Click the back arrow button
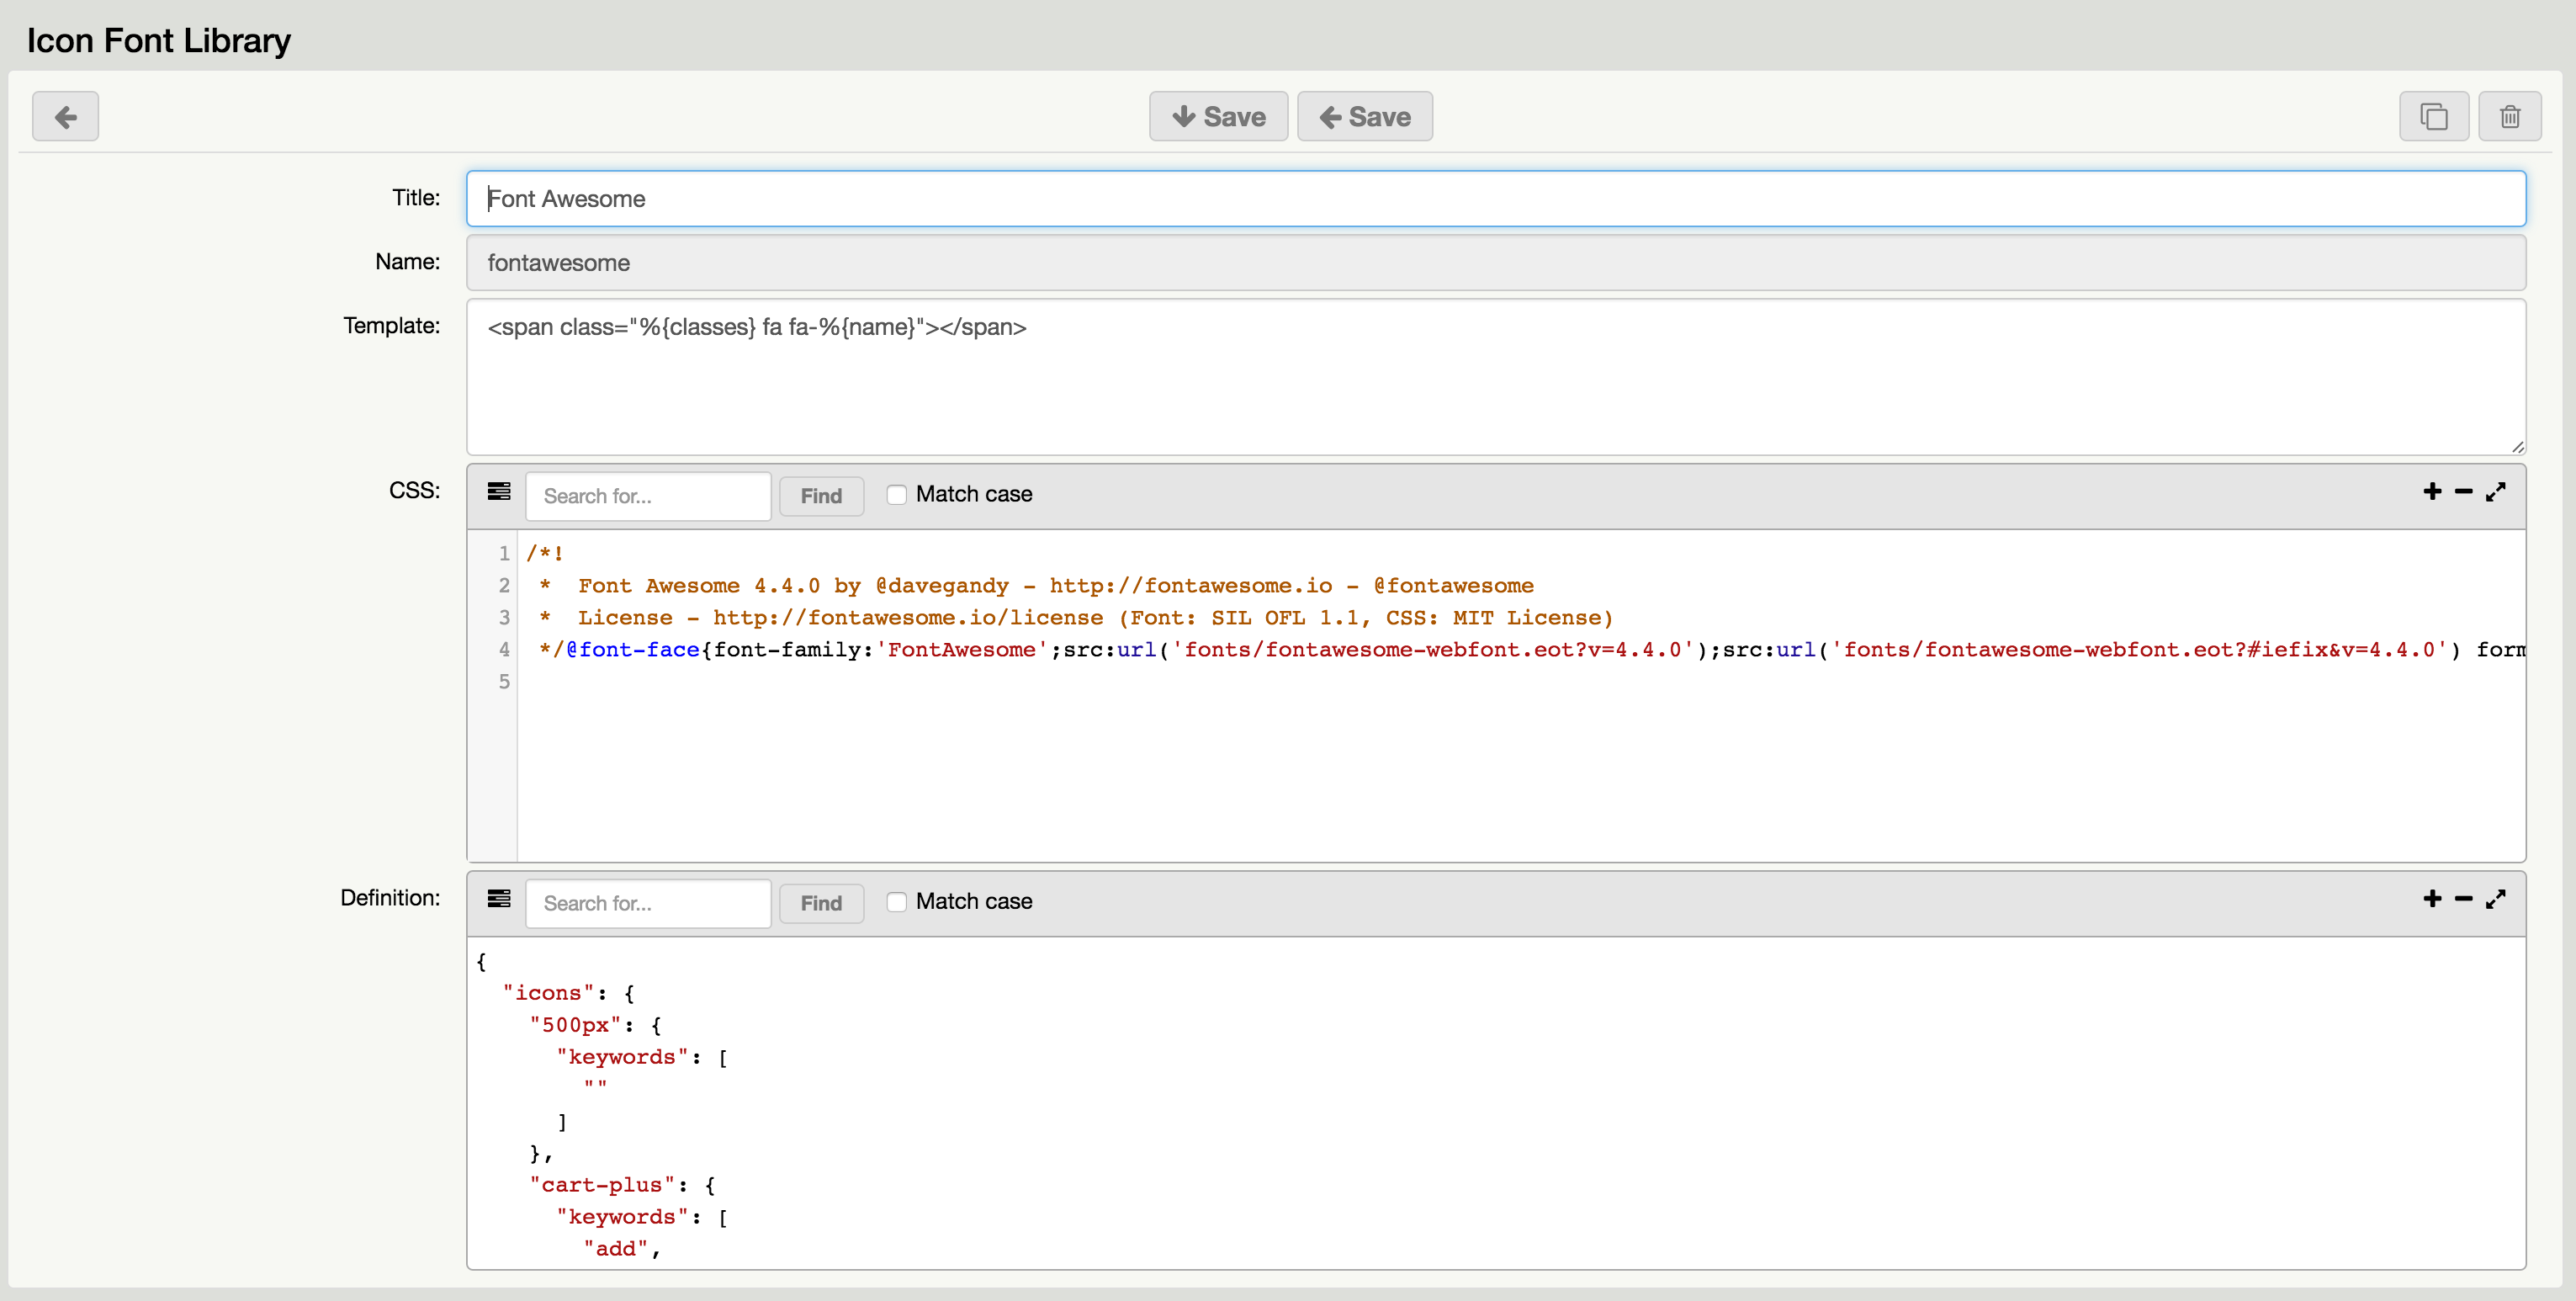The width and height of the screenshot is (2576, 1301). click(x=65, y=117)
